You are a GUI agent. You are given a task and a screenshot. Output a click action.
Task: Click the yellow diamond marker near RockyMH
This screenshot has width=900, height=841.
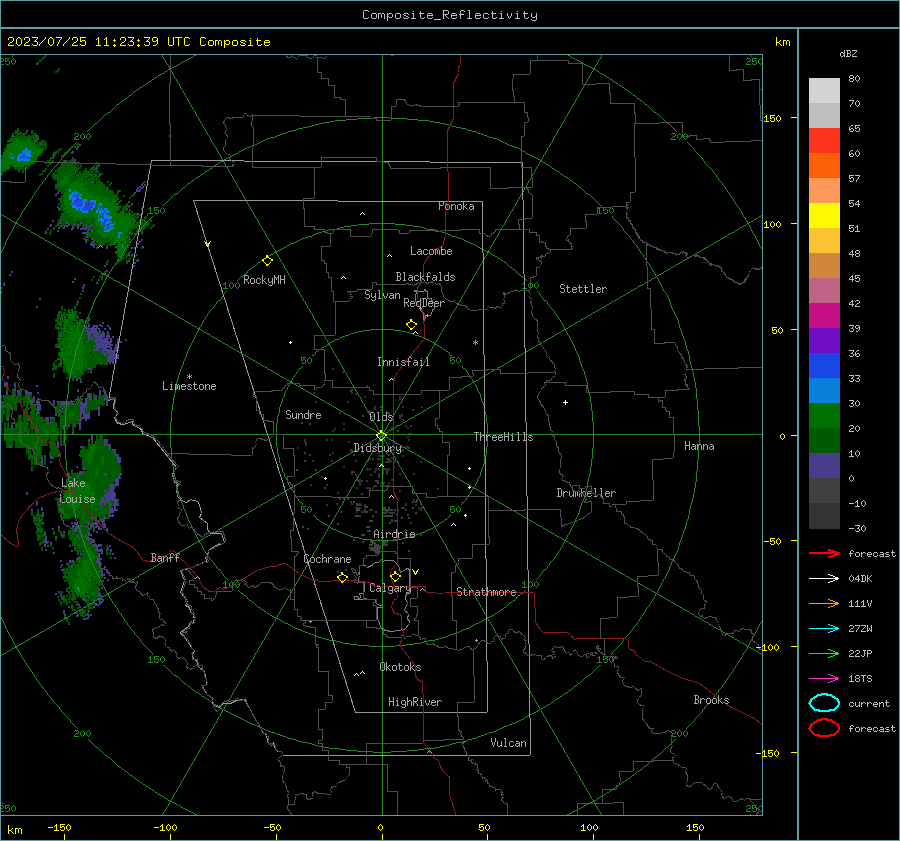click(x=267, y=261)
